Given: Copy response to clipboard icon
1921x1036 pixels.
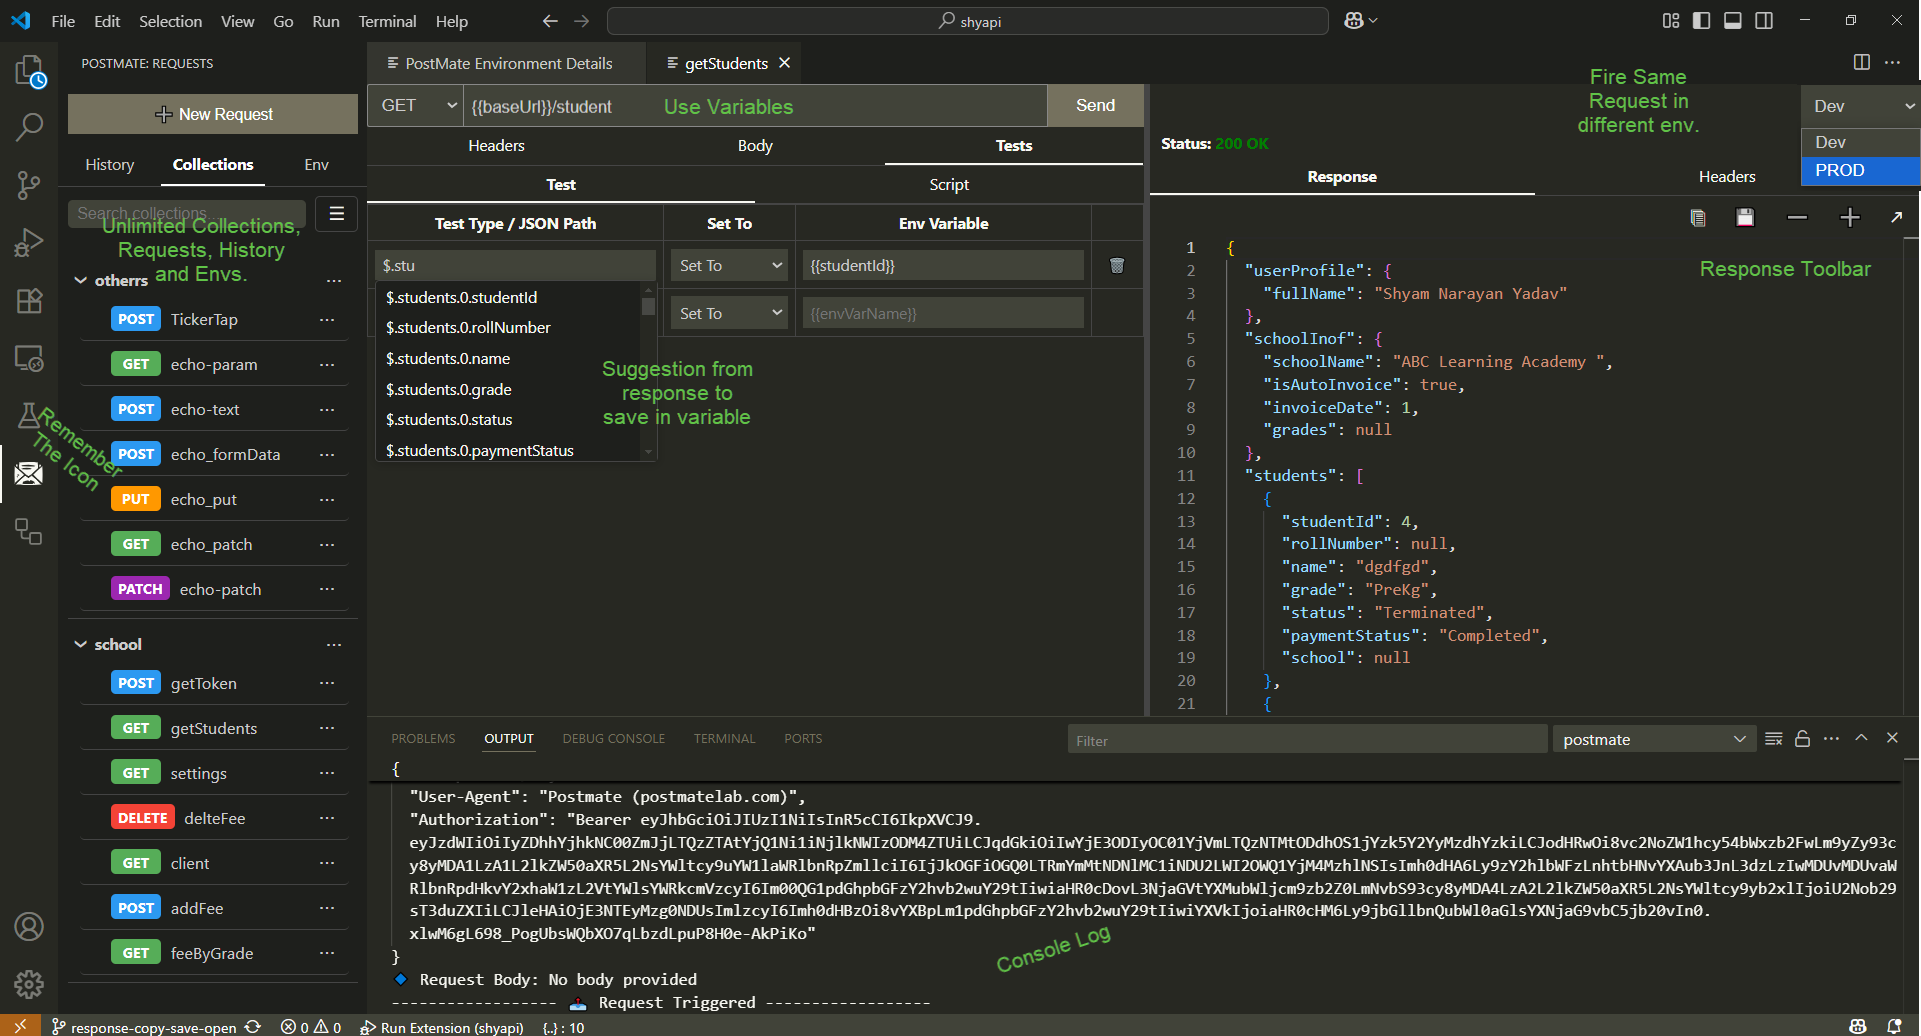Looking at the screenshot, I should click(x=1697, y=217).
